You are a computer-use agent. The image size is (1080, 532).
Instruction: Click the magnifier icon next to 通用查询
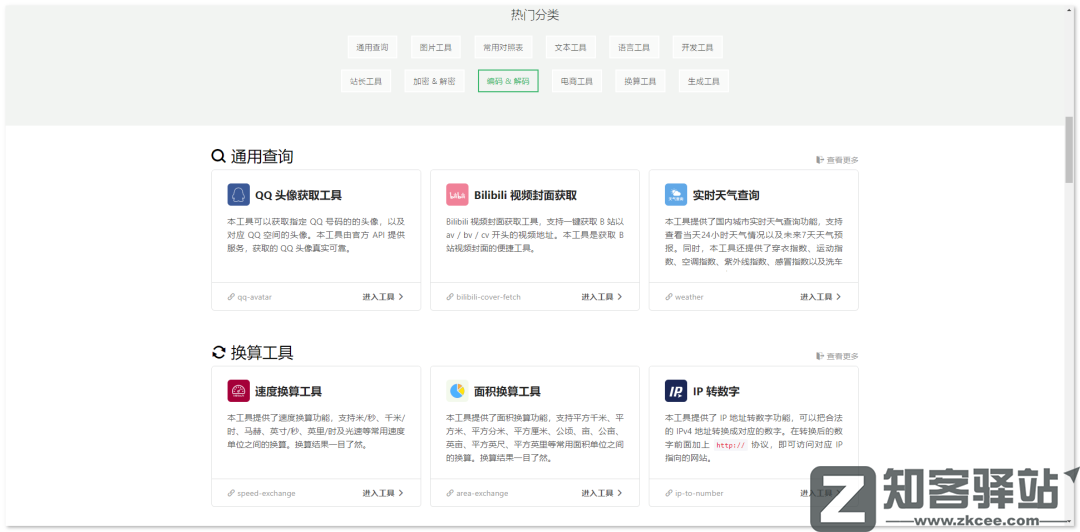click(218, 156)
